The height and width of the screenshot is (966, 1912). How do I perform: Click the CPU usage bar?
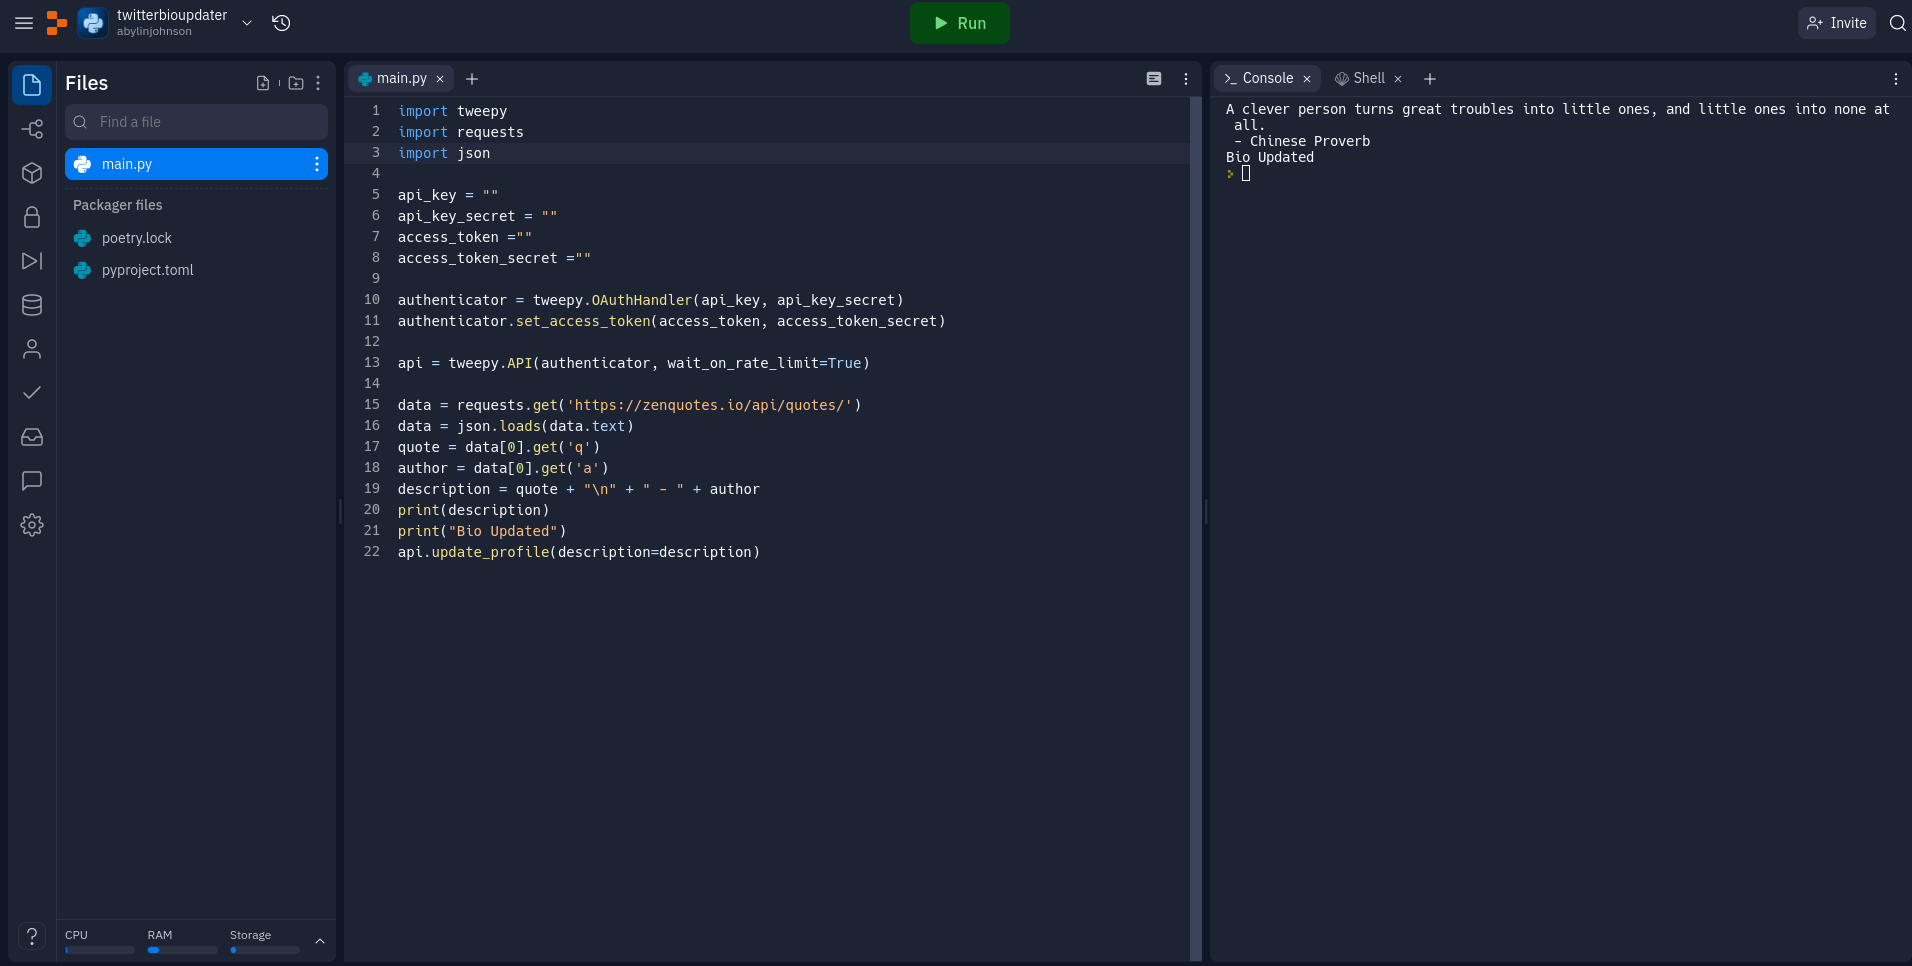click(100, 950)
